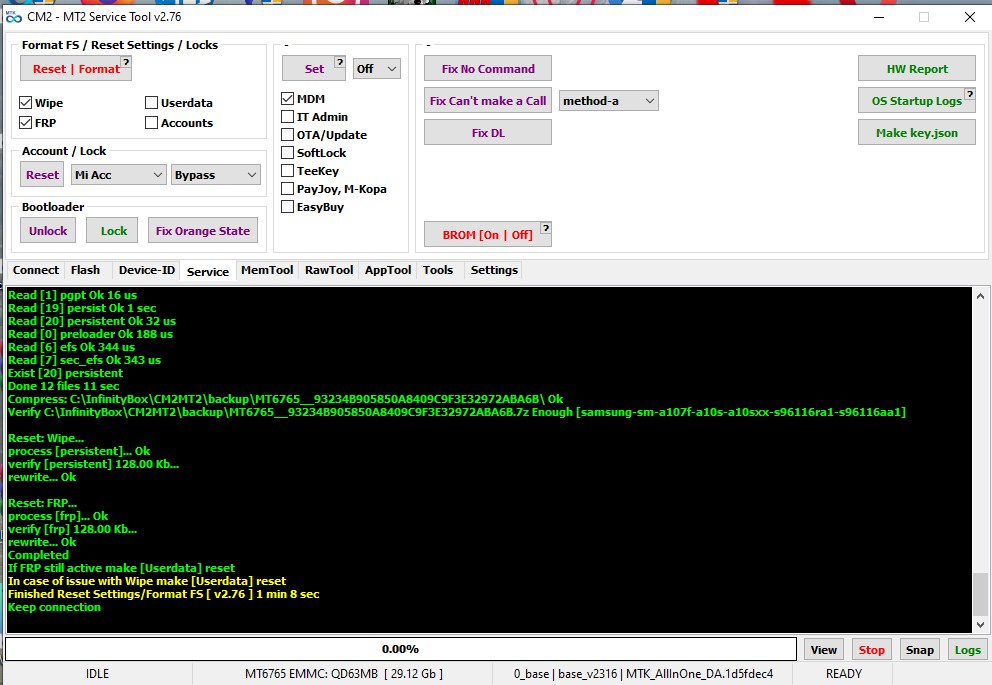Click the help icon on Reset | Format button
Screen dimensions: 992x685
(x=126, y=62)
